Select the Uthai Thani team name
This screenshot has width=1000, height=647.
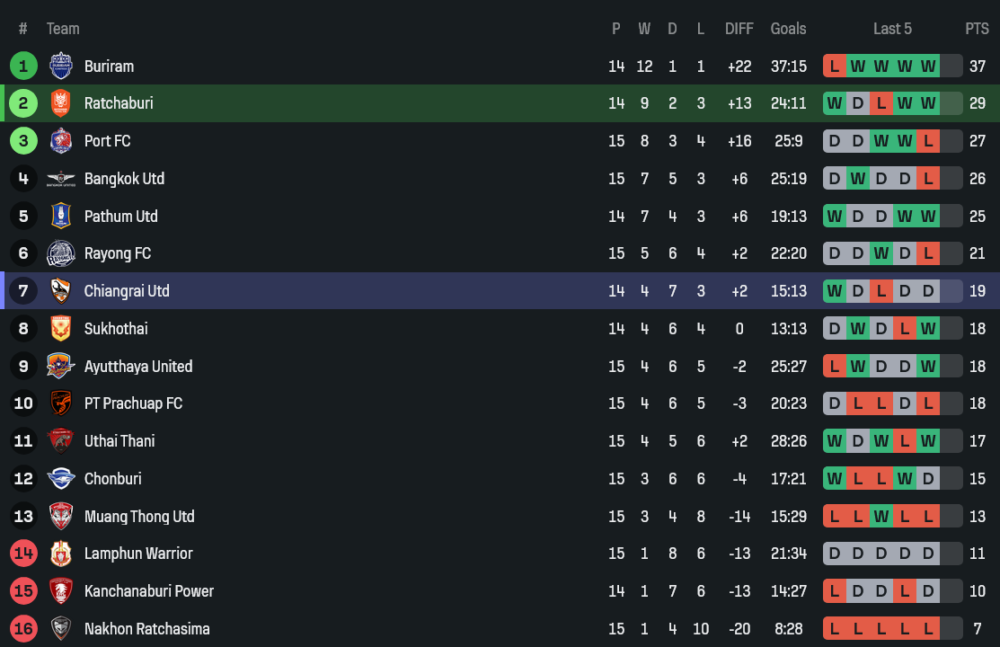coord(119,441)
